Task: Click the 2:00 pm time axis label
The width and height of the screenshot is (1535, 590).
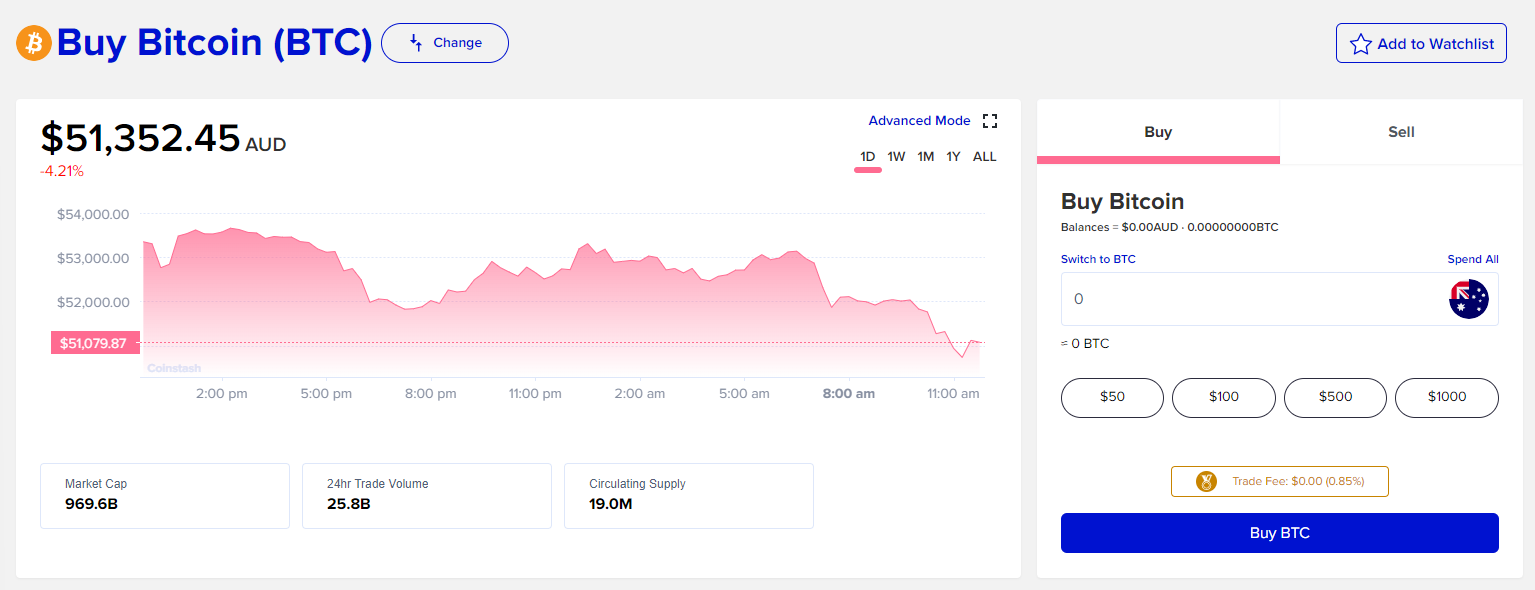Action: (222, 394)
